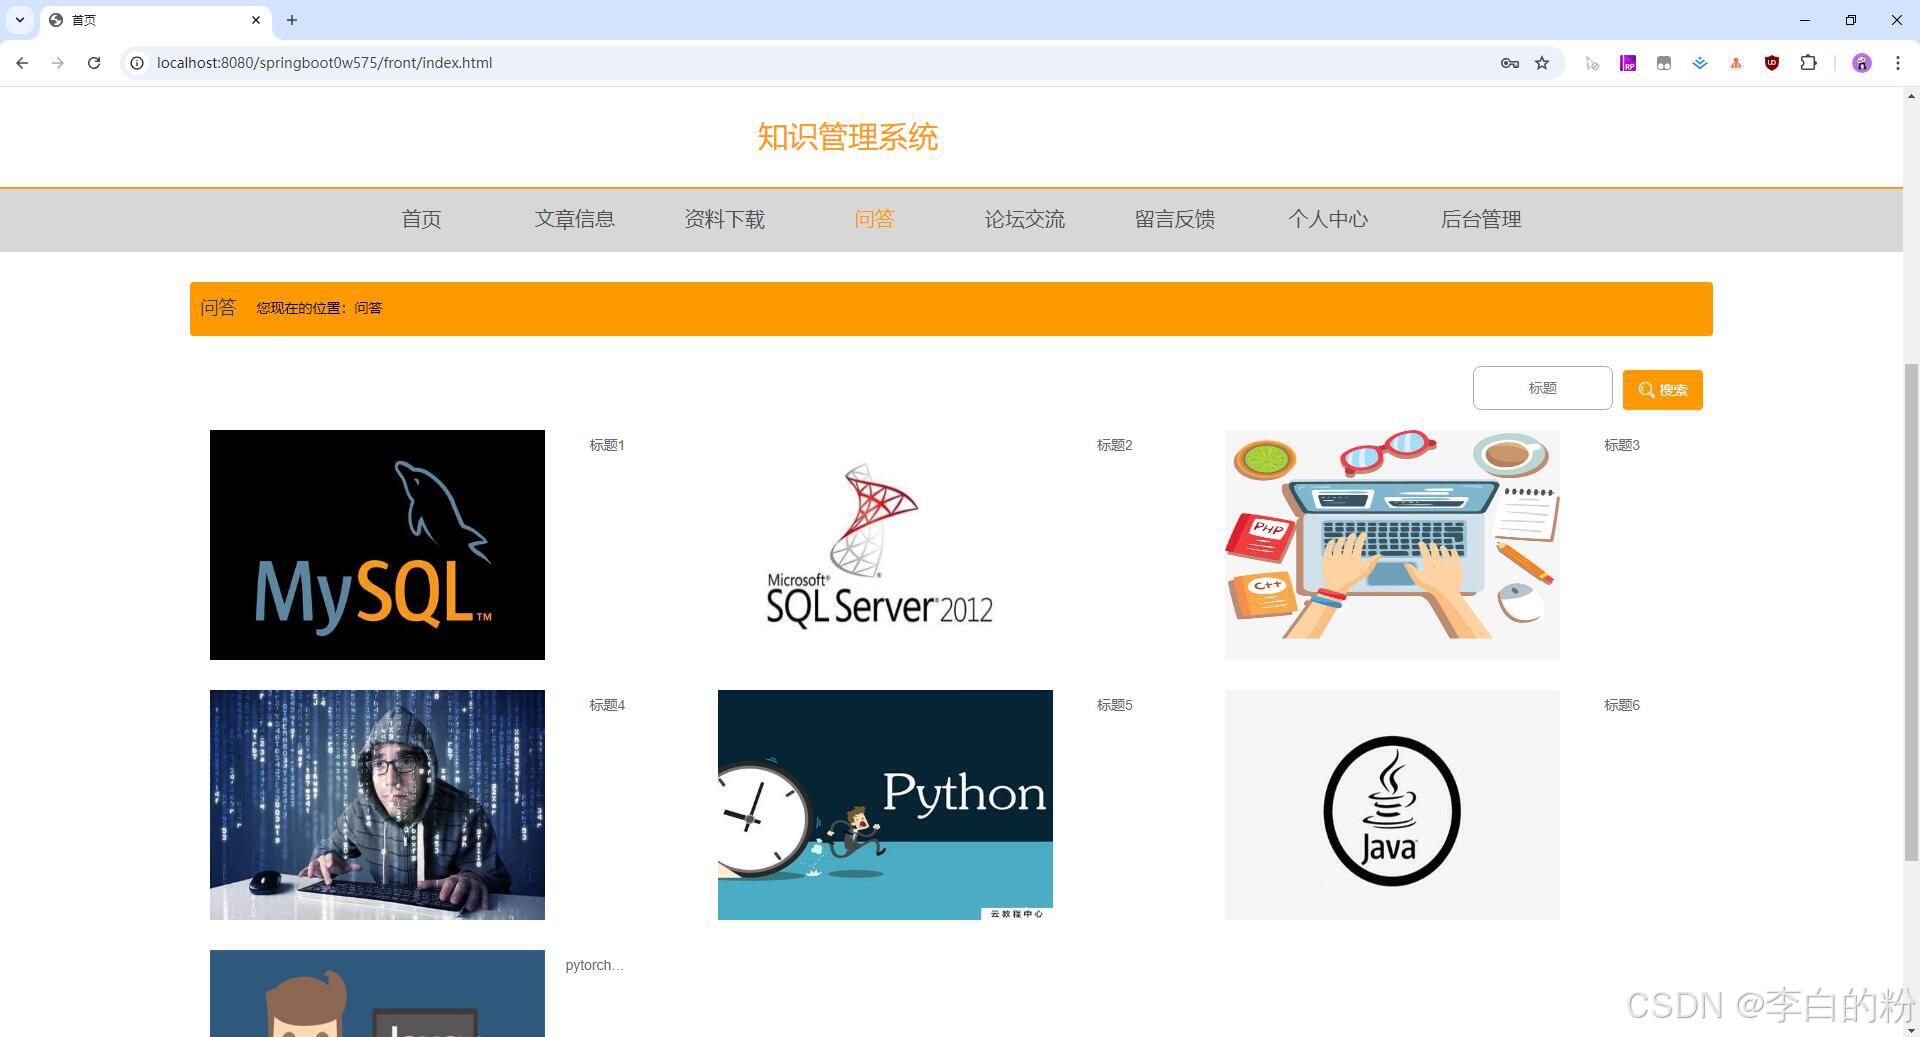1920x1037 pixels.
Task: Click the 标题1 label
Action: pyautogui.click(x=607, y=445)
